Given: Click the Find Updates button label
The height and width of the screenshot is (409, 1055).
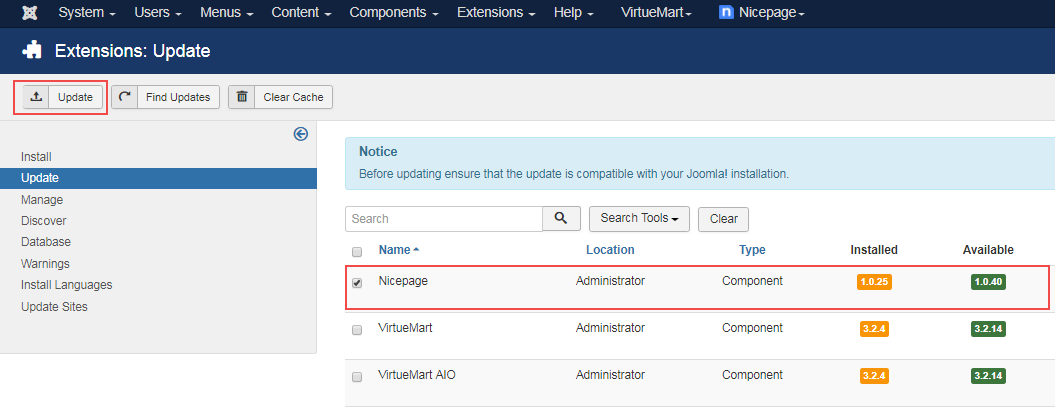Looking at the screenshot, I should pyautogui.click(x=178, y=97).
